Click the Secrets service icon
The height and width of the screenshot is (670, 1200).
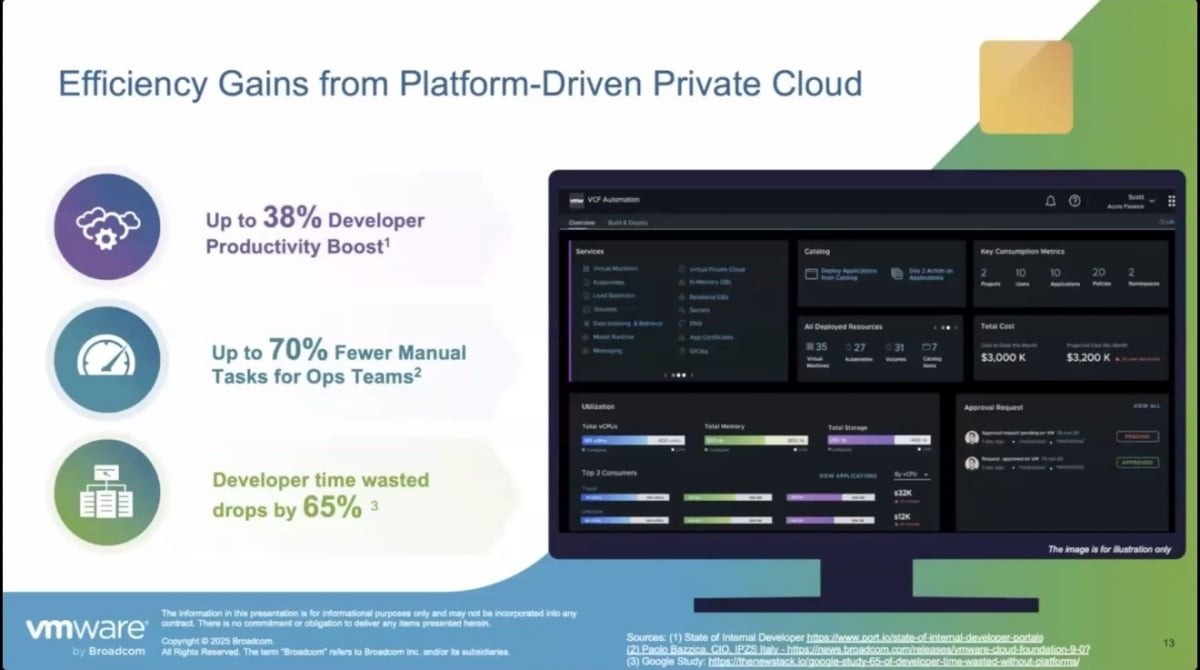point(681,310)
